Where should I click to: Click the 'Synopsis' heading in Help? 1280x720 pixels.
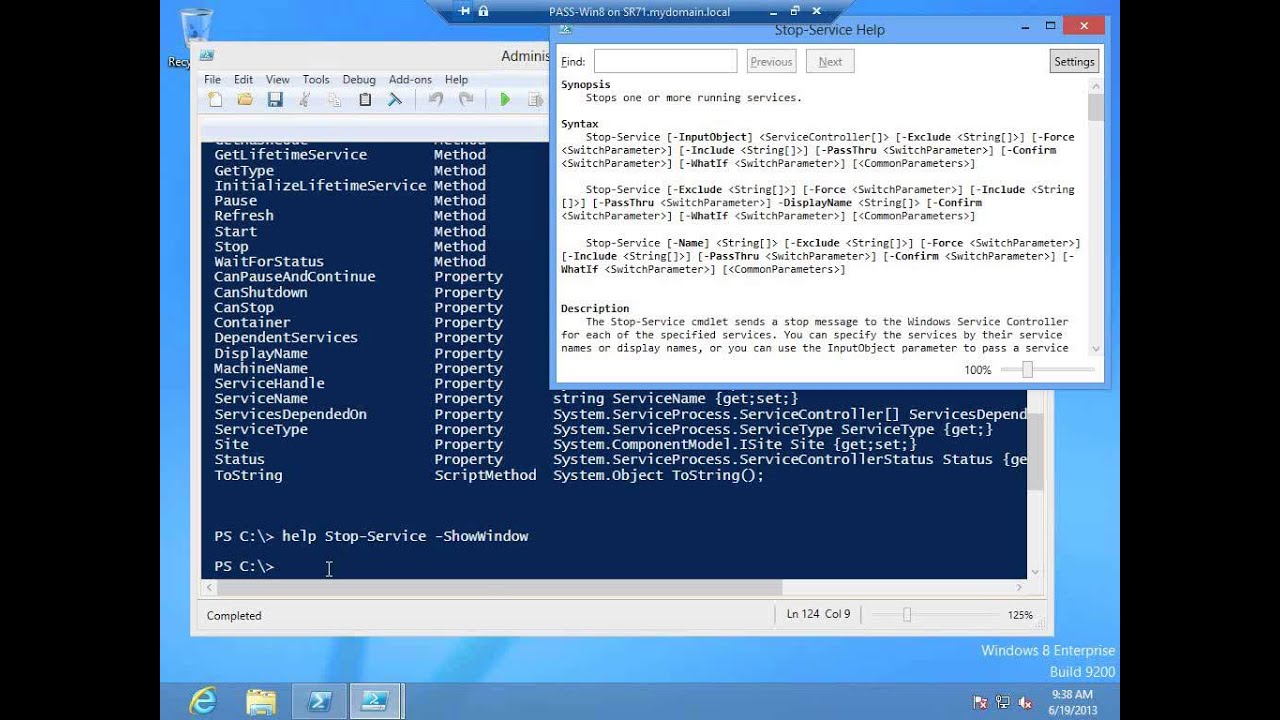585,85
